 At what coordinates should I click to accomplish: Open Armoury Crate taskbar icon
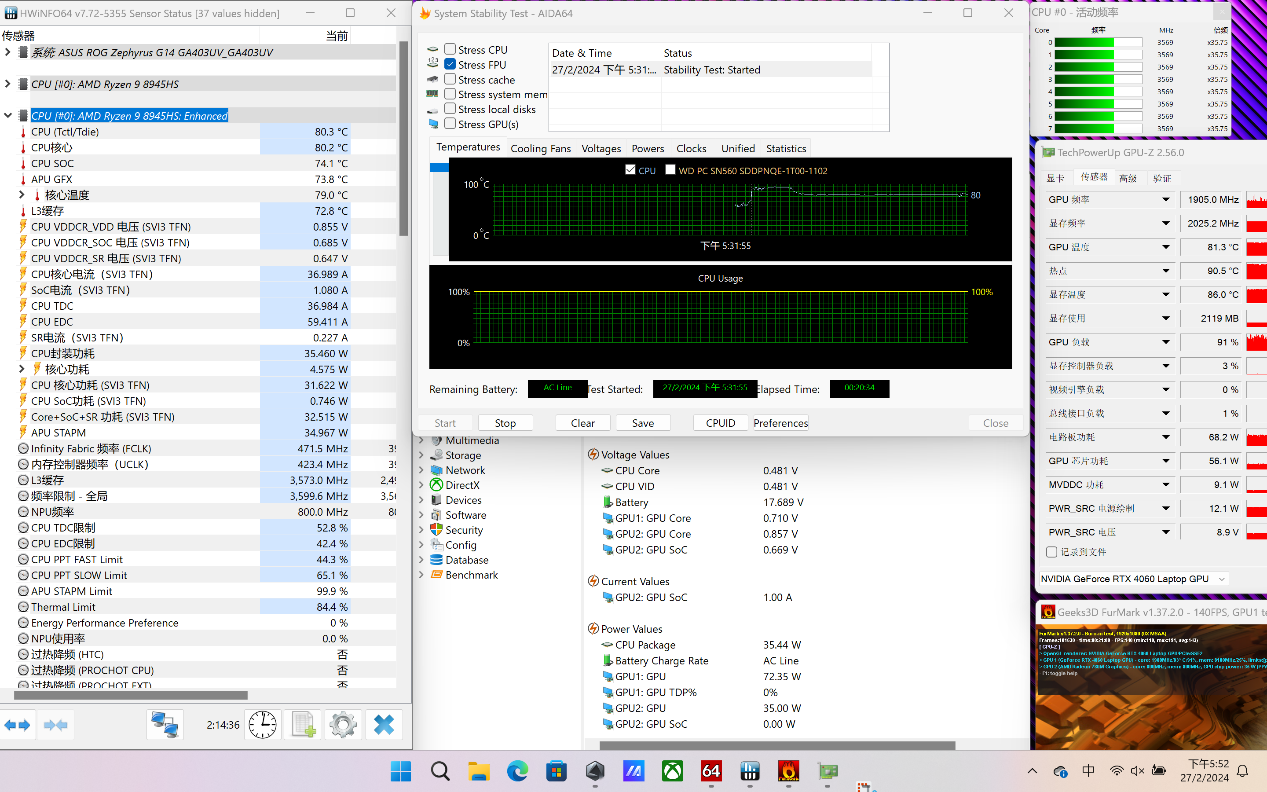pyautogui.click(x=595, y=771)
